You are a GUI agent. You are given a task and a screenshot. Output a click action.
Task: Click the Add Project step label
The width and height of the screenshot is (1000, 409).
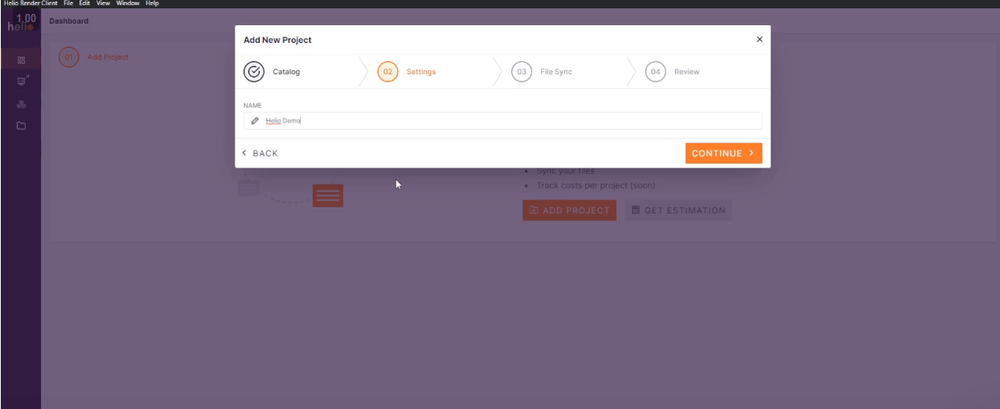pyautogui.click(x=108, y=57)
